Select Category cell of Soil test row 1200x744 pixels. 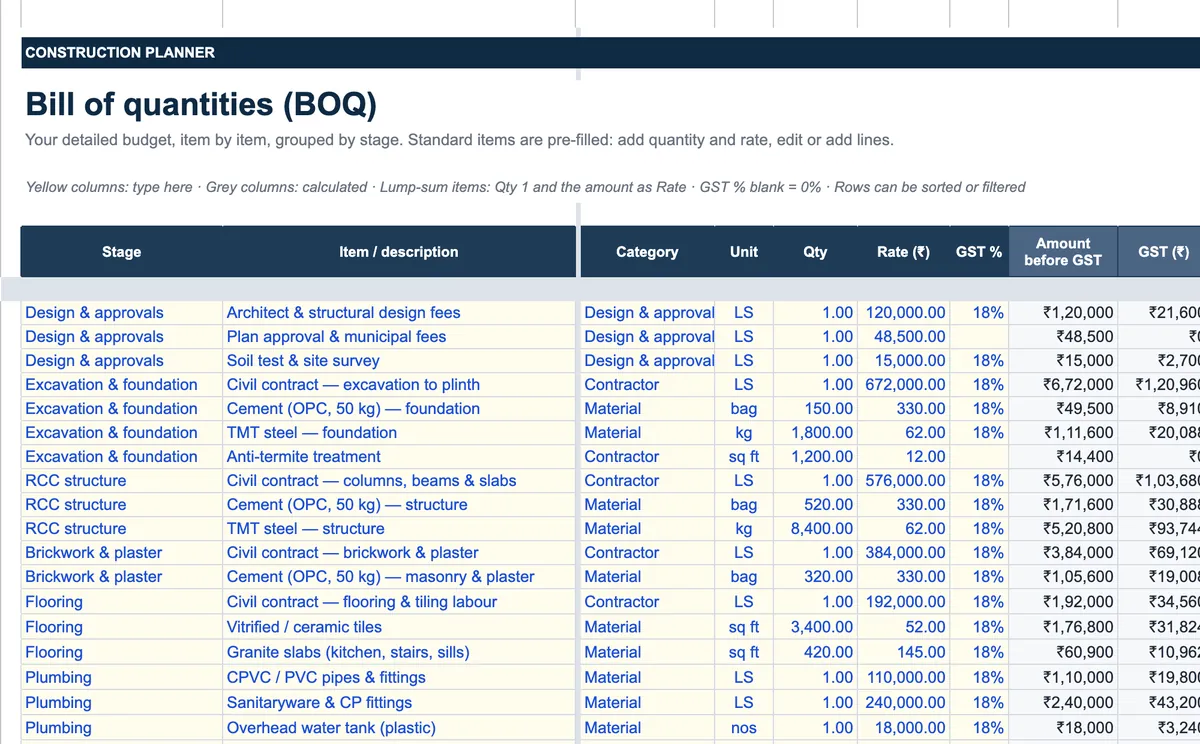647,361
